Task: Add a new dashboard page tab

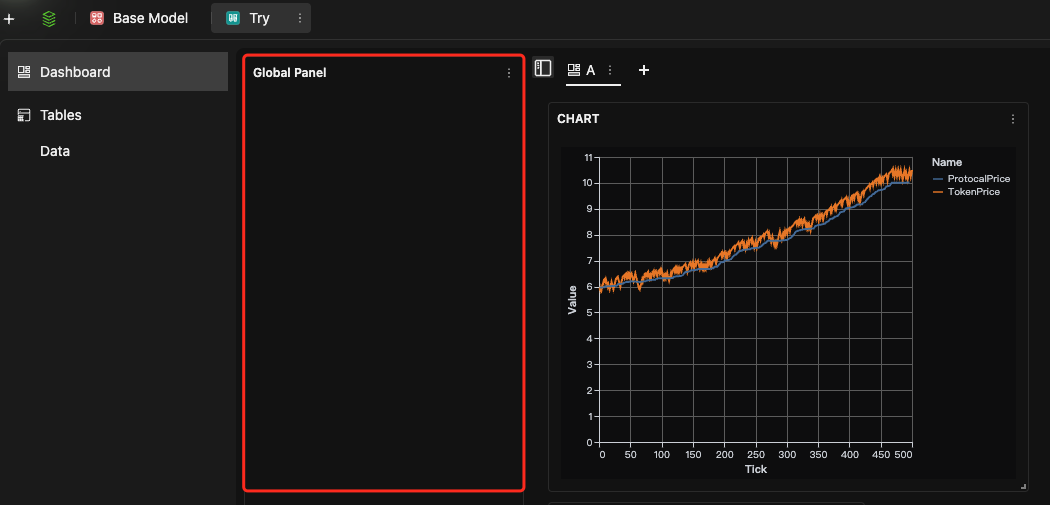Action: [644, 70]
